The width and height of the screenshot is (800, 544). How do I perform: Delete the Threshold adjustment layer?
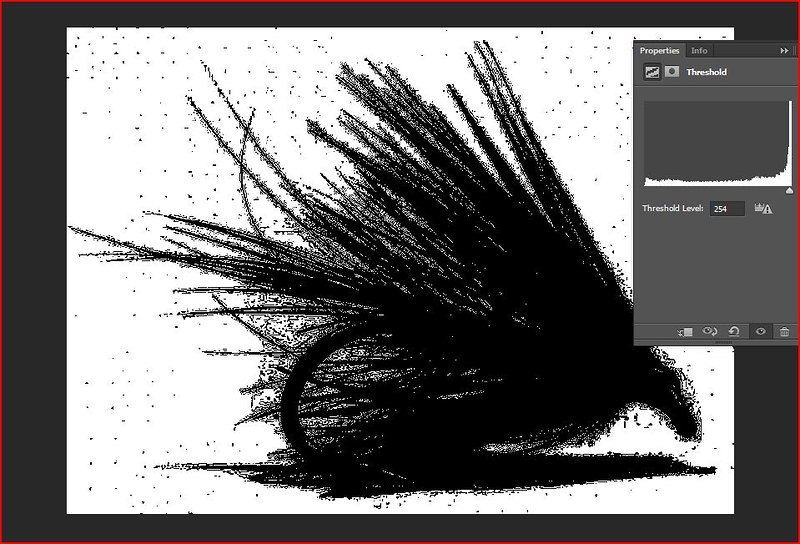pyautogui.click(x=784, y=331)
